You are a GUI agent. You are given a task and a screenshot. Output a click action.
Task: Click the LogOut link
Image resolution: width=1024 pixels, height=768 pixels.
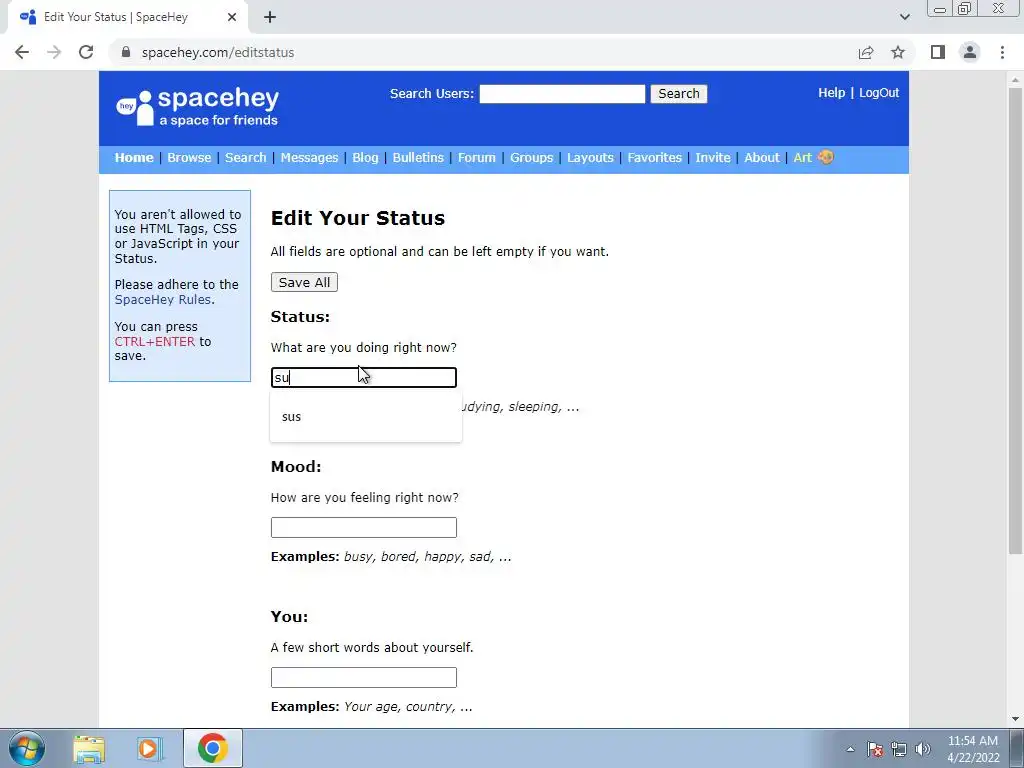point(879,93)
